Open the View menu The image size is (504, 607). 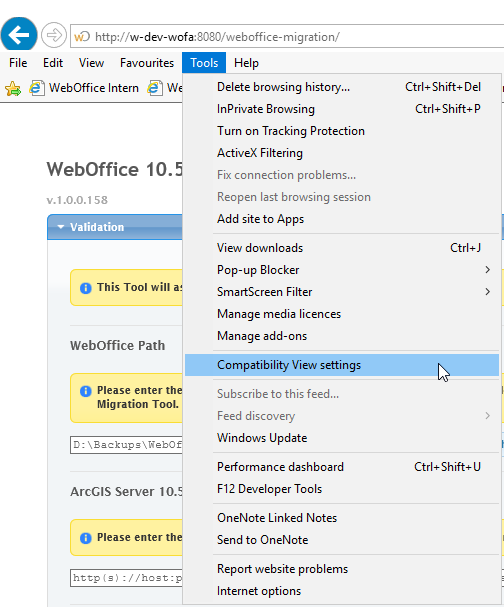pyautogui.click(x=91, y=63)
